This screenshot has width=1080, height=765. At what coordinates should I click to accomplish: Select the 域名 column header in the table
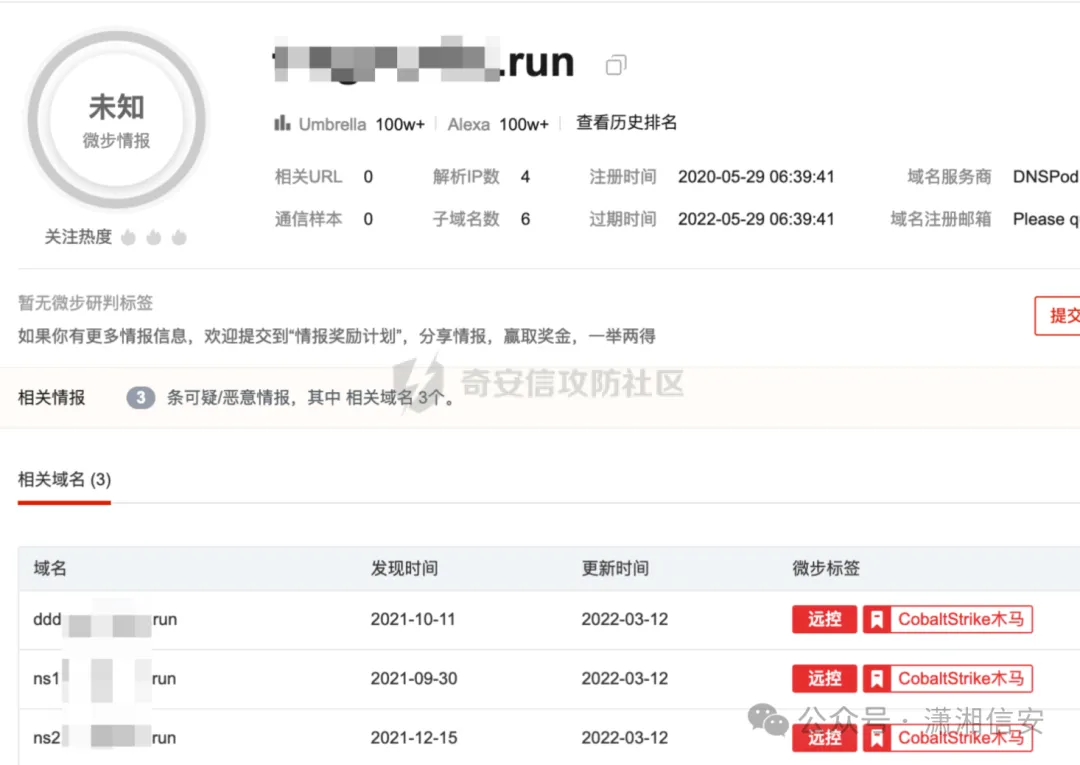(48, 568)
